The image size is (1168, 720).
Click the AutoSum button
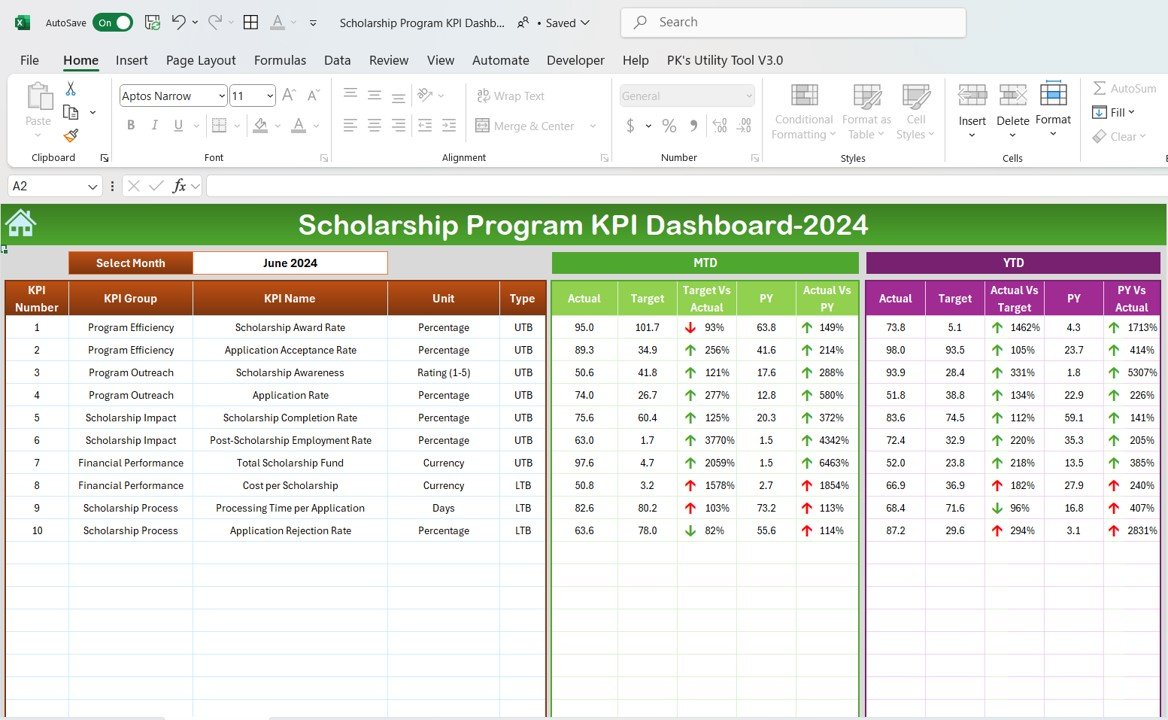(1125, 89)
